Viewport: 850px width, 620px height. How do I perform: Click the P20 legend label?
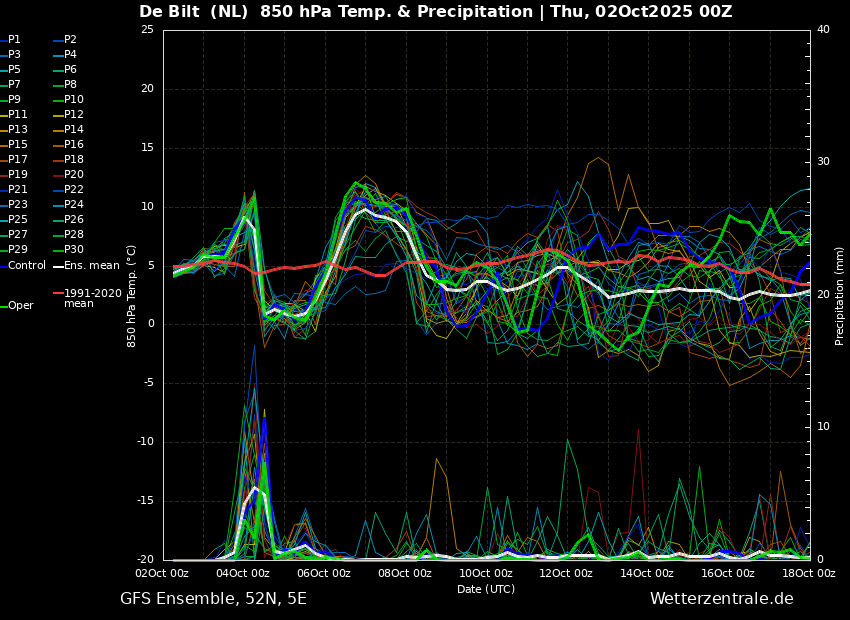point(69,175)
